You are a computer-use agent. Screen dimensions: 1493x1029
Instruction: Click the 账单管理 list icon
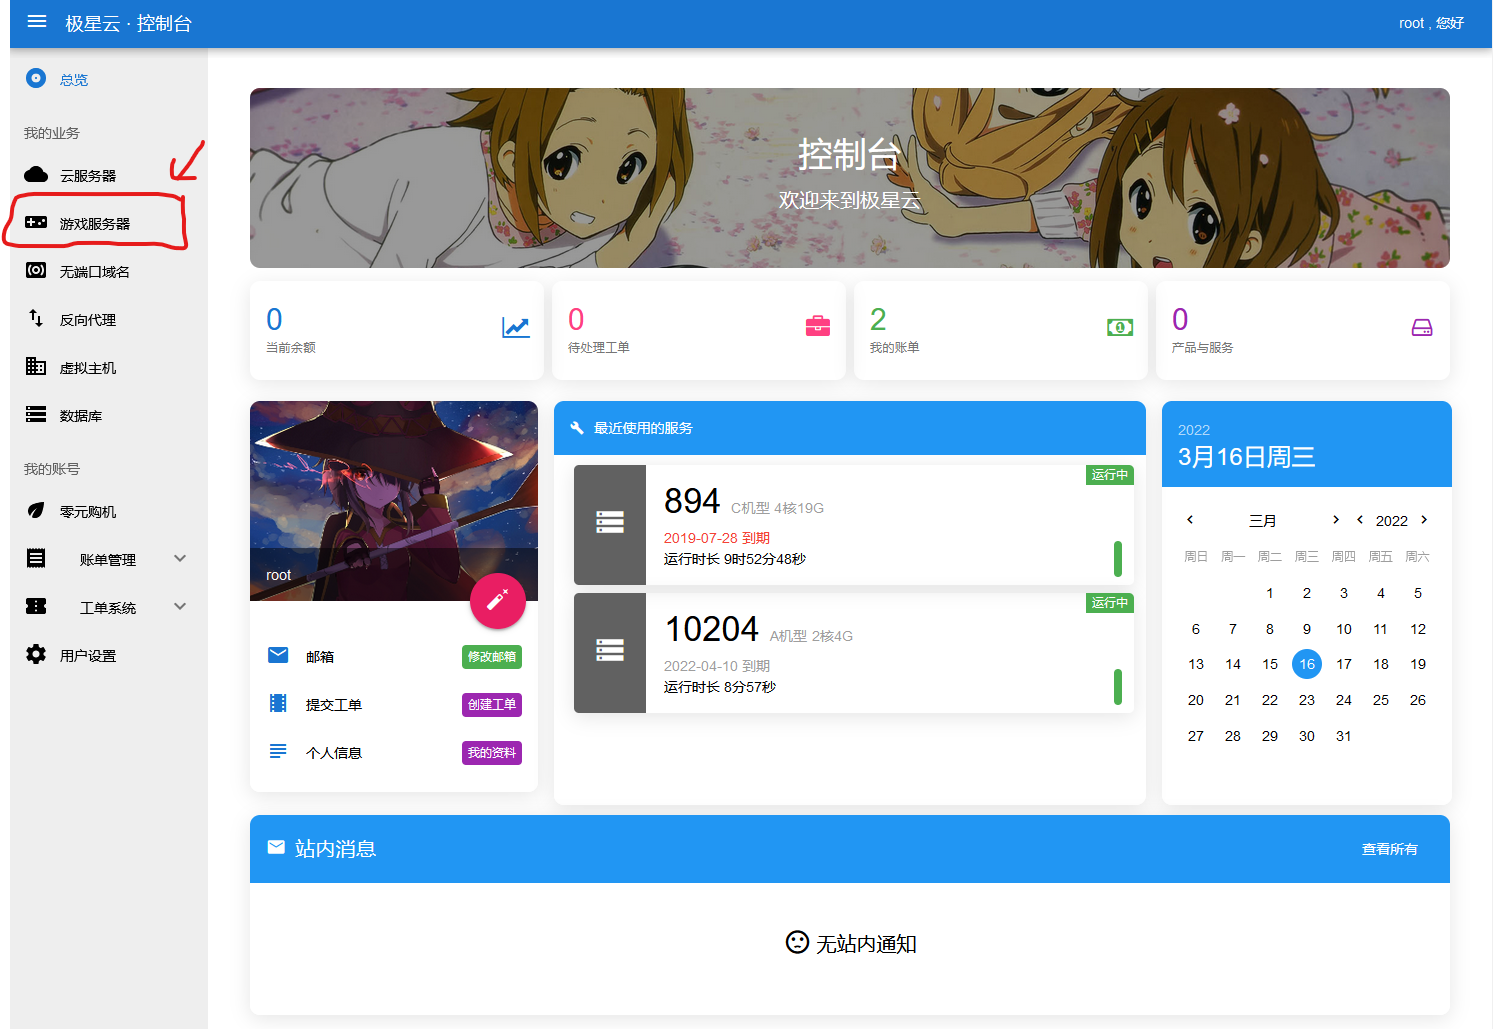[36, 558]
